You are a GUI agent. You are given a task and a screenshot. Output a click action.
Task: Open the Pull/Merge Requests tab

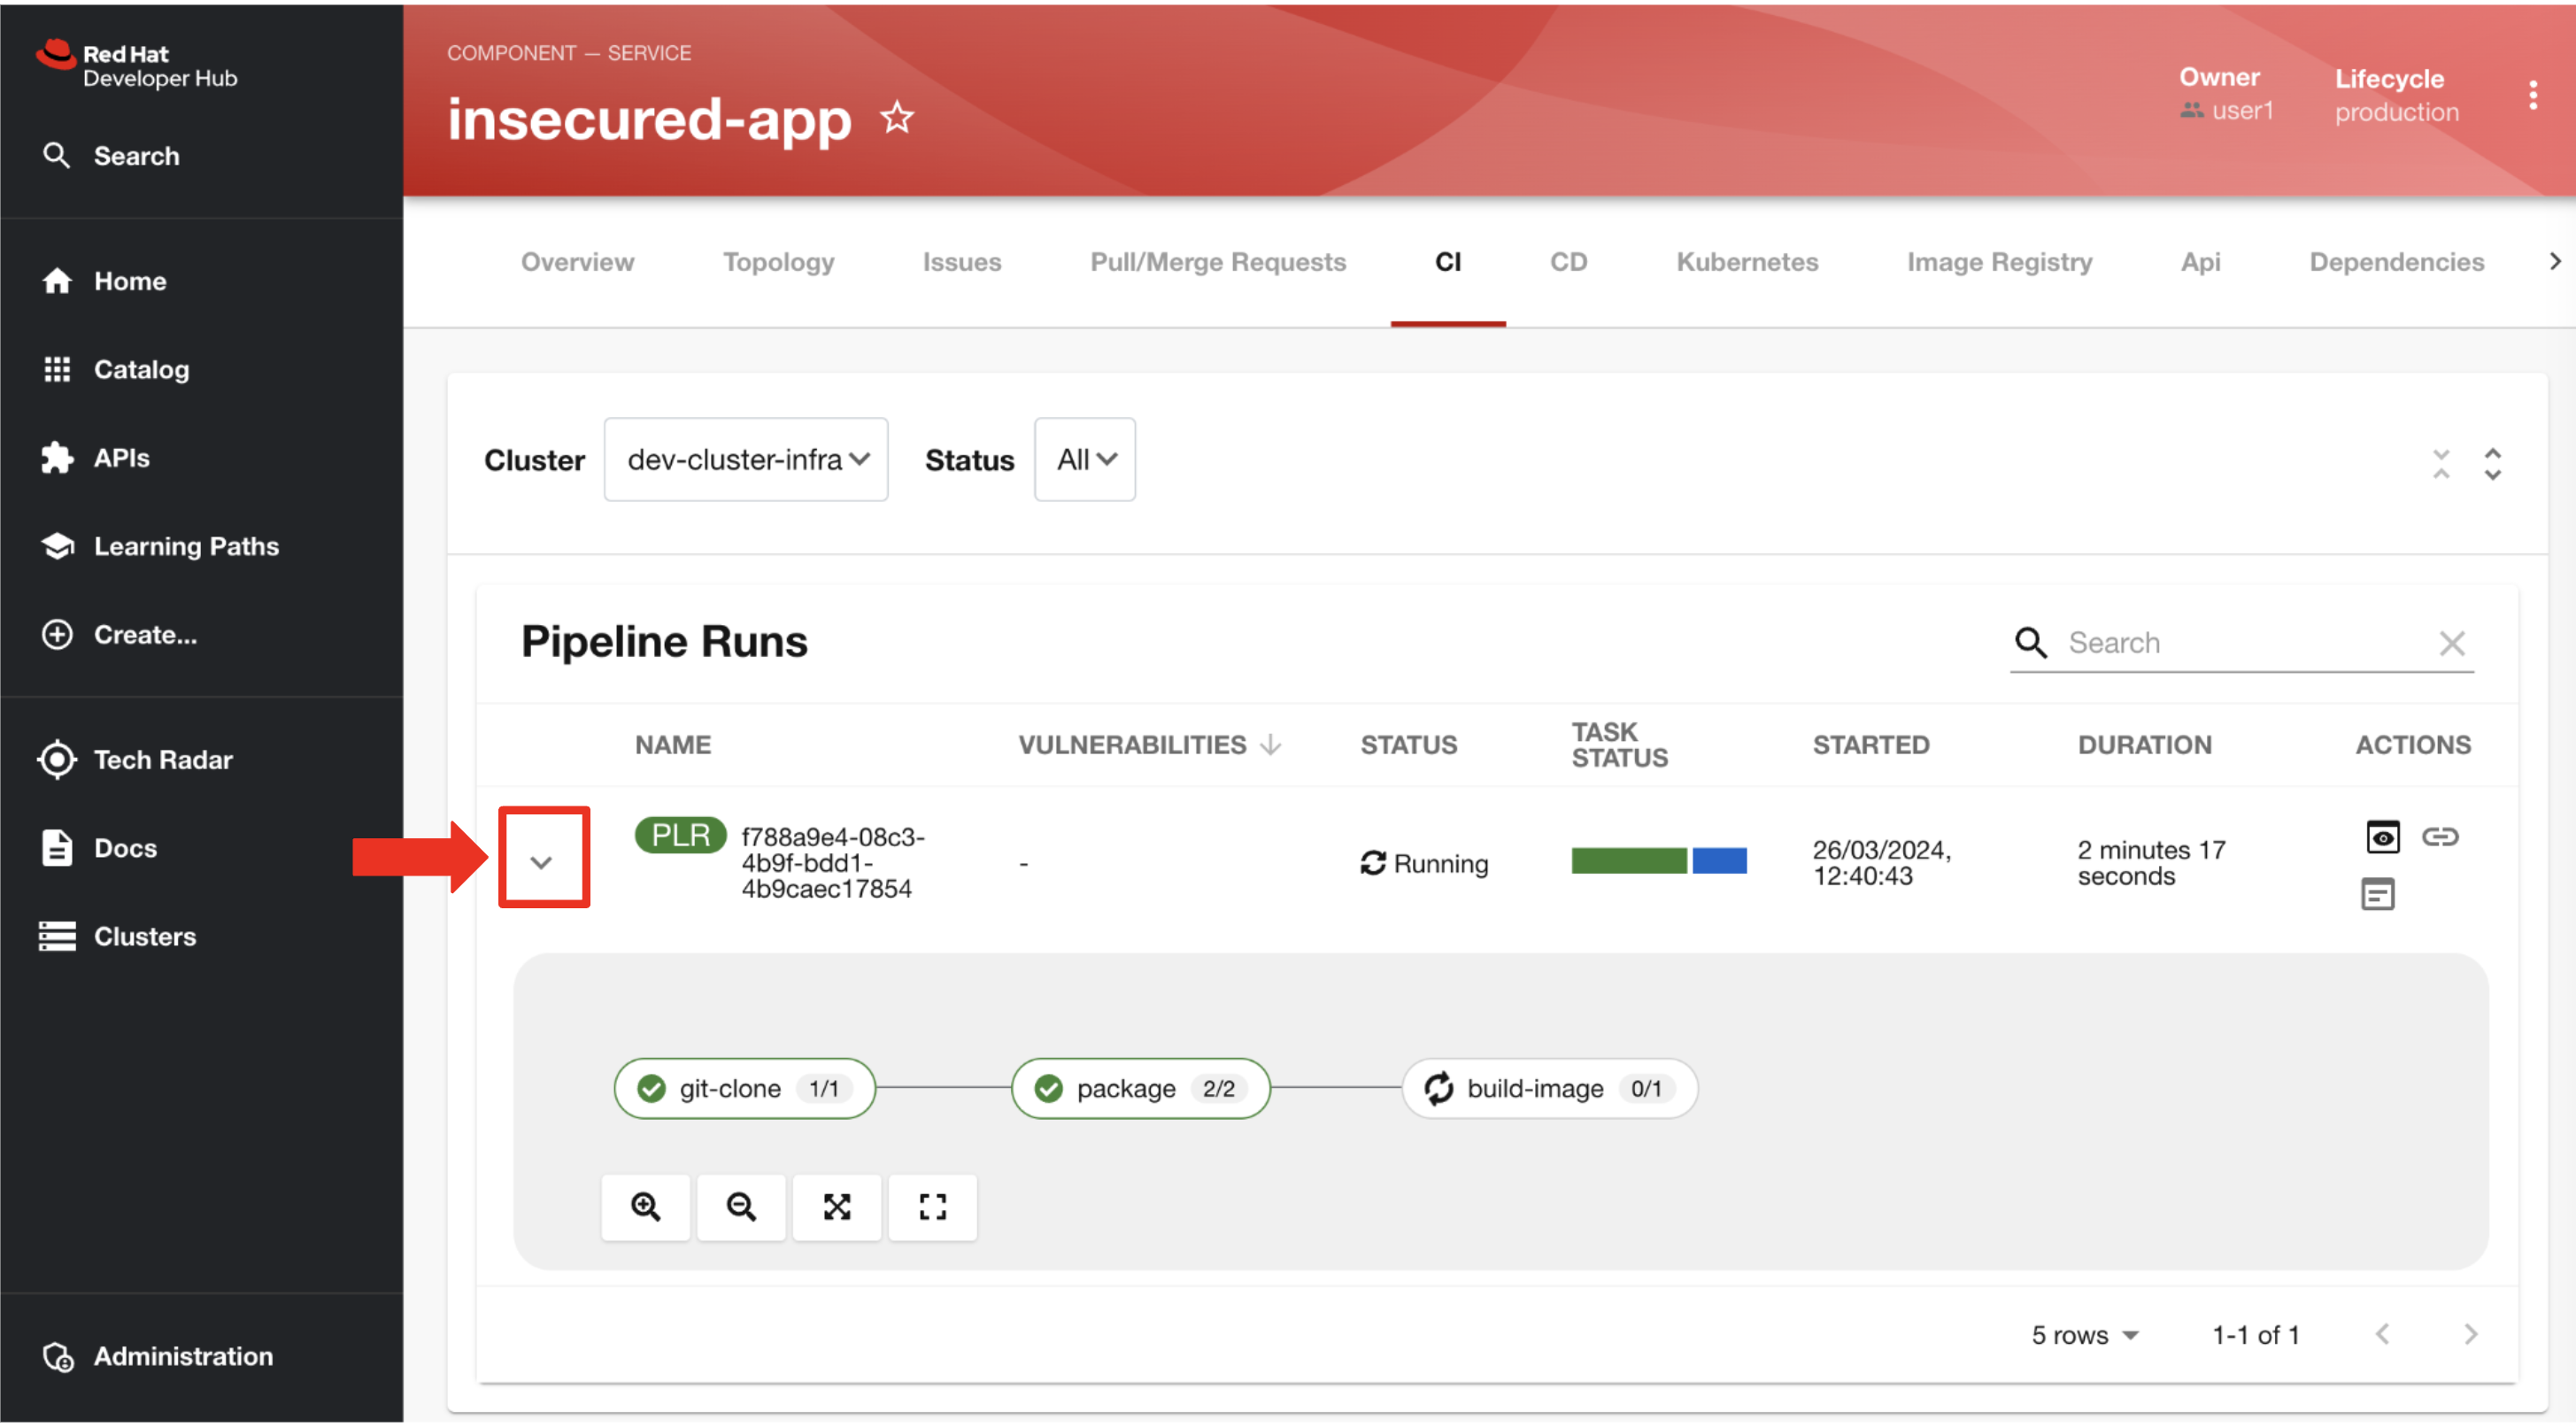[x=1217, y=262]
